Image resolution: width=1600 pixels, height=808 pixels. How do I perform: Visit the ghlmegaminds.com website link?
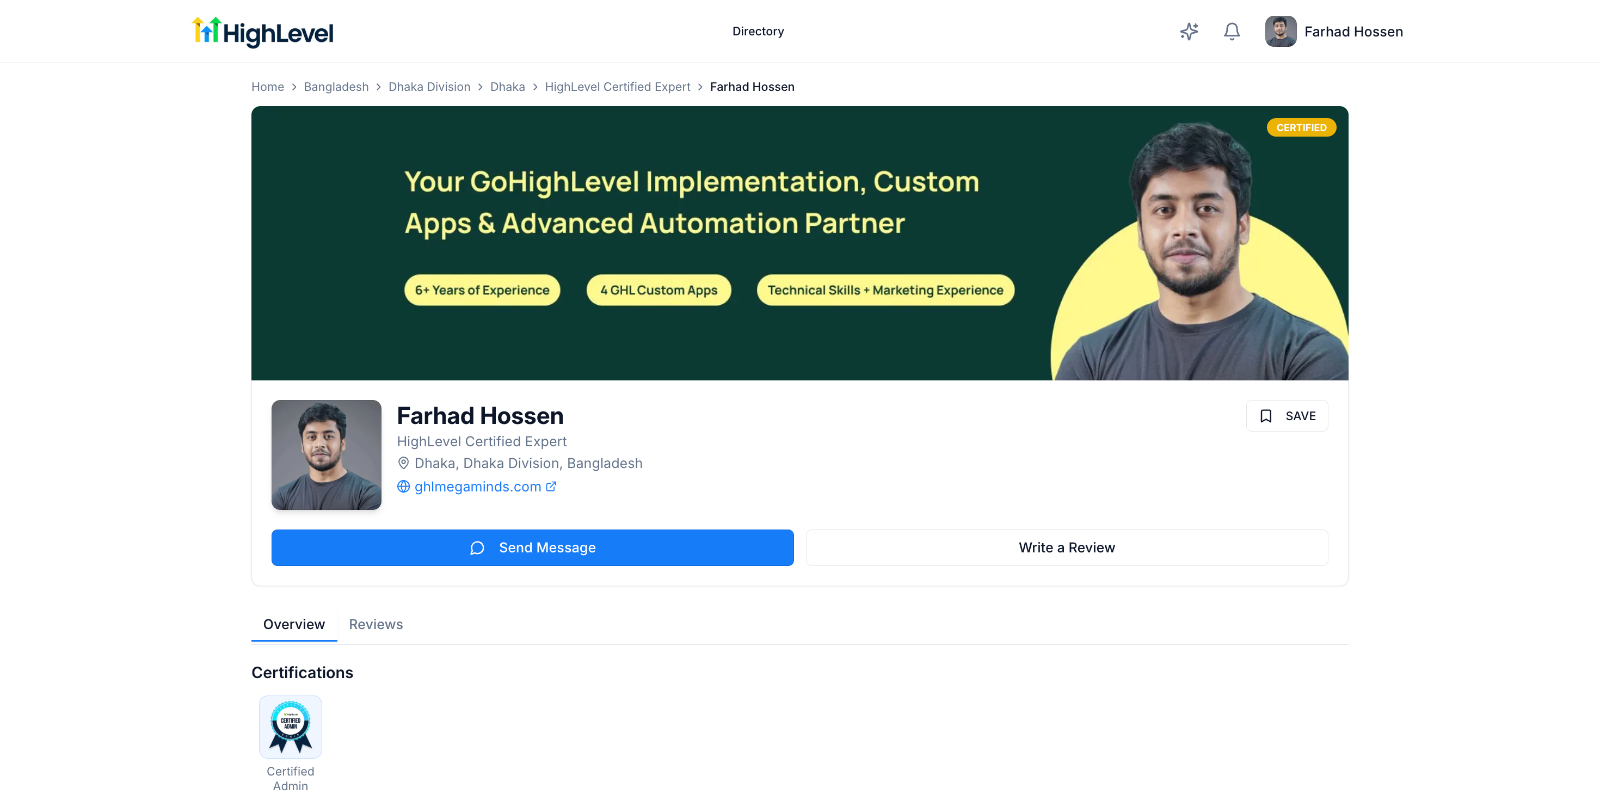pos(478,487)
